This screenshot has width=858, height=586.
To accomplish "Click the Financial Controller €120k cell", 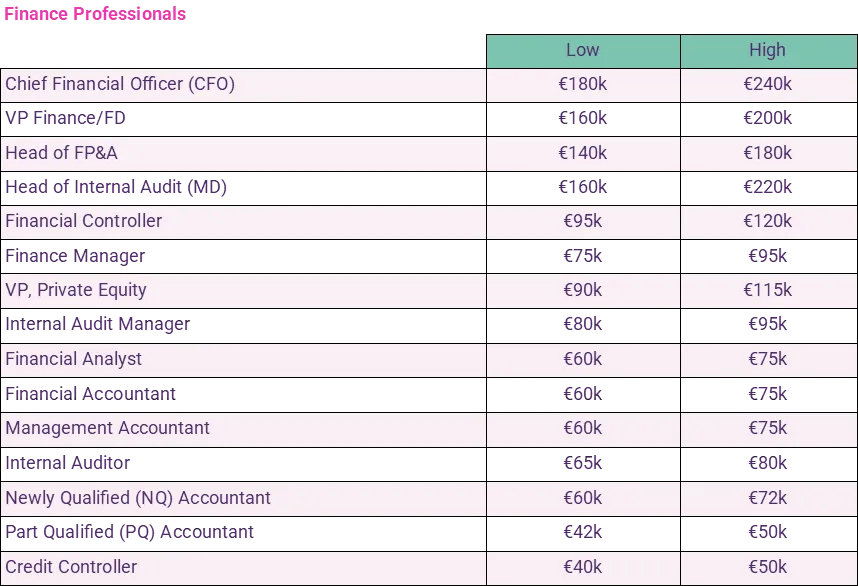I will (x=767, y=221).
